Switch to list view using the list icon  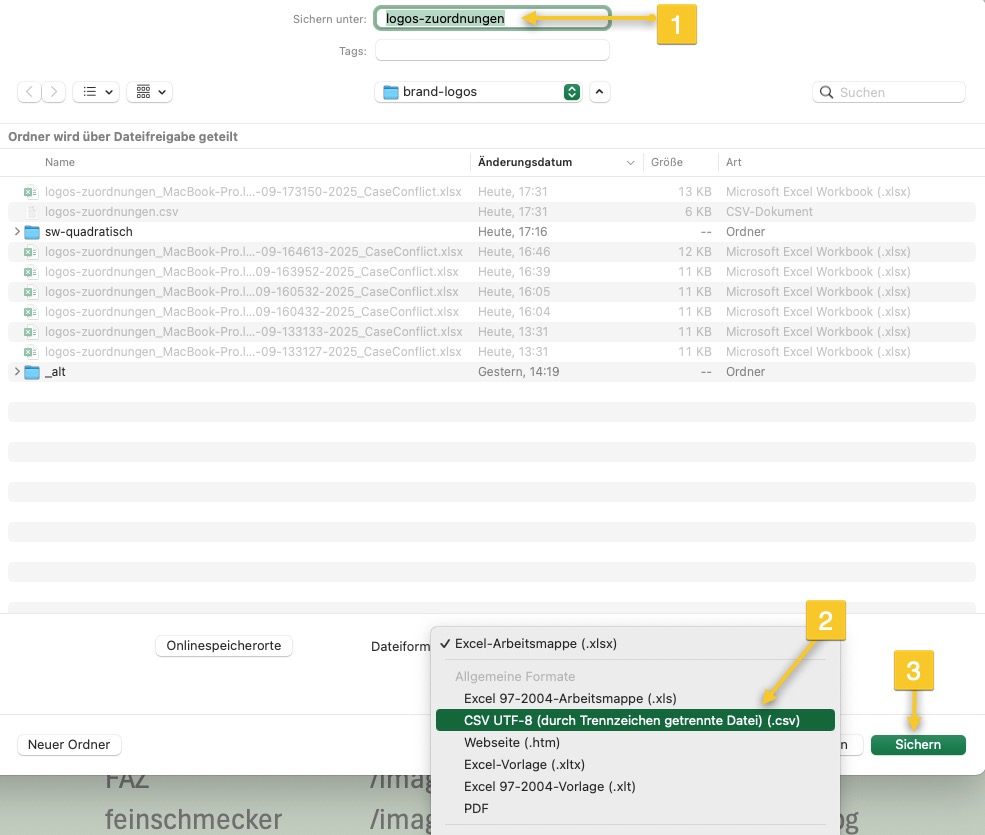click(87, 91)
